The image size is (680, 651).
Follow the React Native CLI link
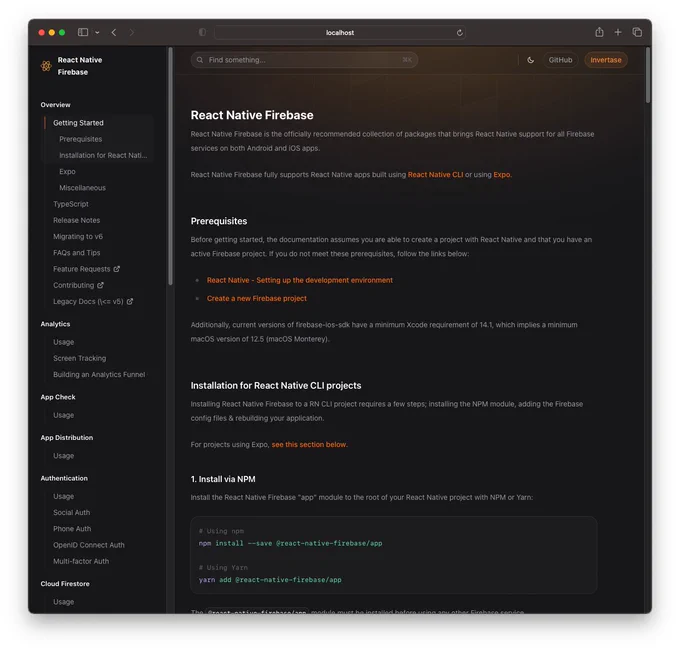(x=435, y=175)
